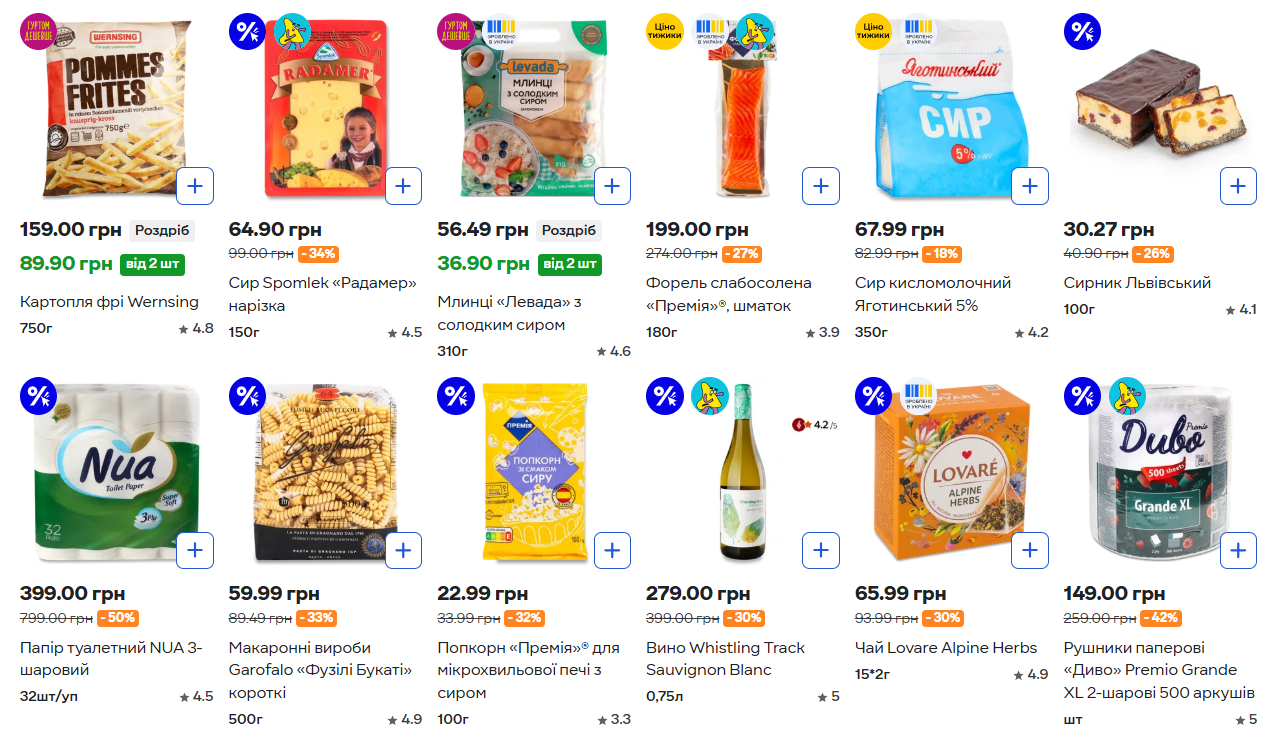This screenshot has width=1284, height=740.
Task: Add Dyvo paper towels to cart
Action: [x=1238, y=550]
